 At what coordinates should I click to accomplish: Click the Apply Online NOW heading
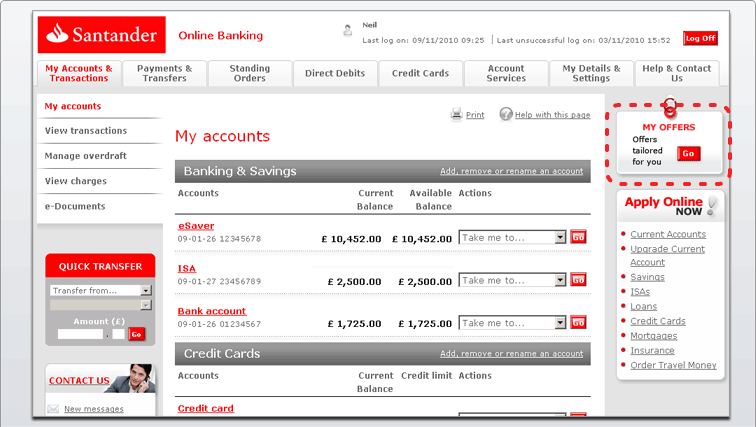point(664,206)
